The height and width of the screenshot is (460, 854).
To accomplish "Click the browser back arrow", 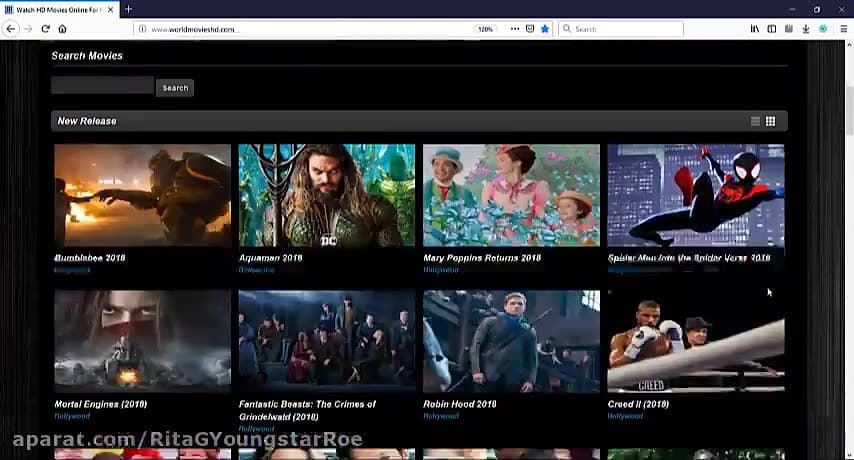I will (x=11, y=29).
